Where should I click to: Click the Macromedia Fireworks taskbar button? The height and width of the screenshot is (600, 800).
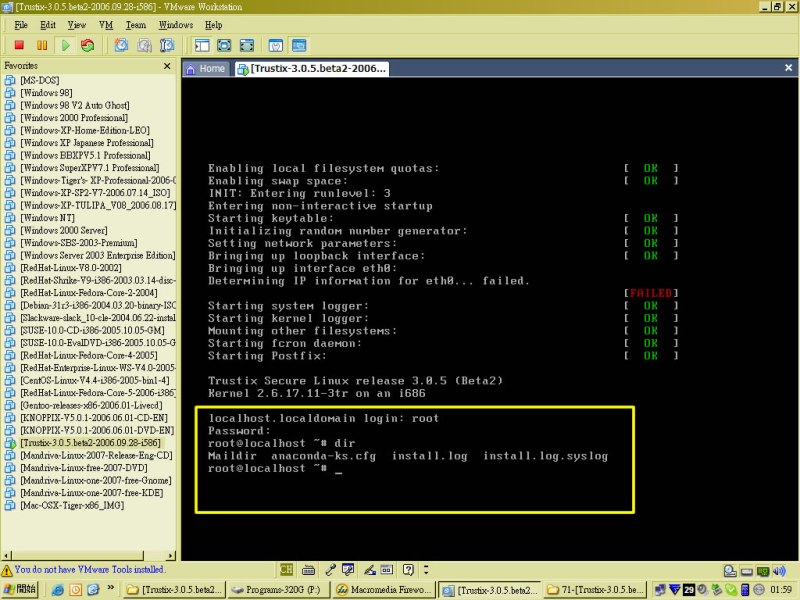tap(382, 590)
